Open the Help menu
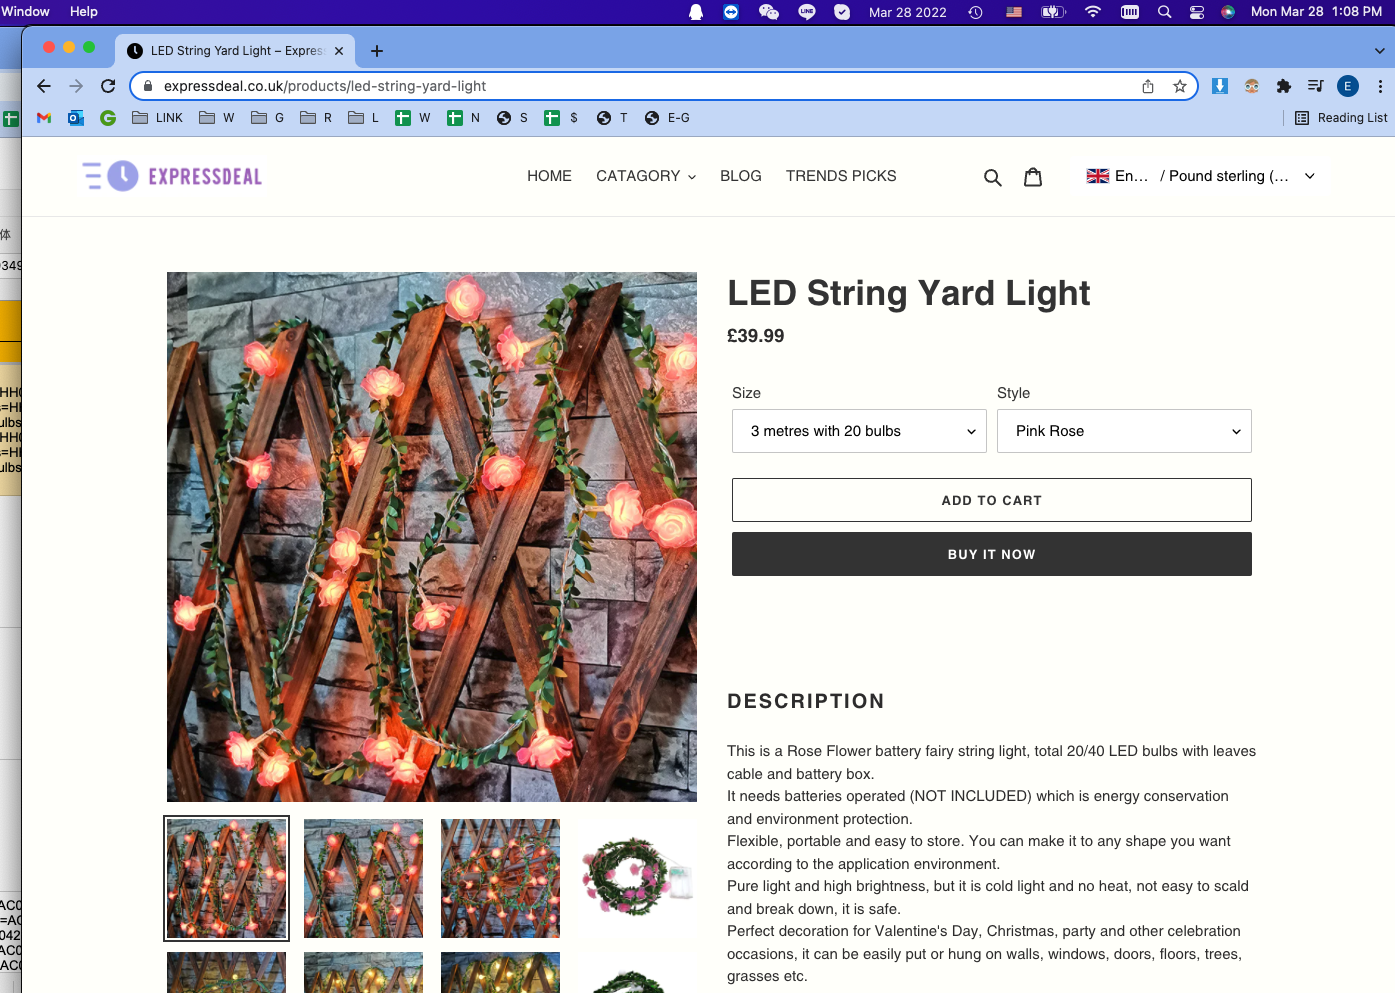 tap(84, 12)
